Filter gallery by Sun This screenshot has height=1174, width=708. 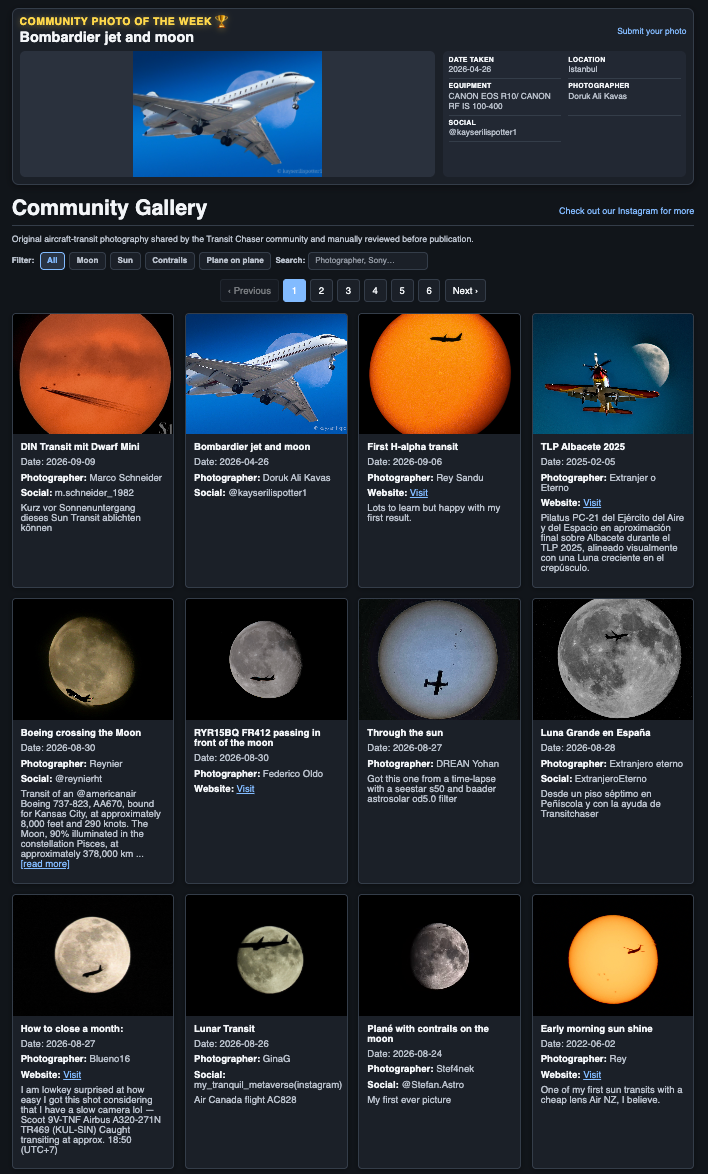(x=125, y=261)
